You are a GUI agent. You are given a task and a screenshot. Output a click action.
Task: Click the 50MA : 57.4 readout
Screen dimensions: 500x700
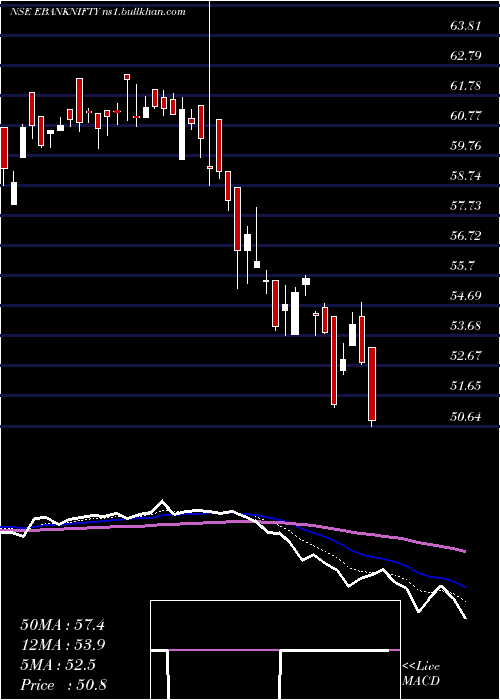[62, 625]
